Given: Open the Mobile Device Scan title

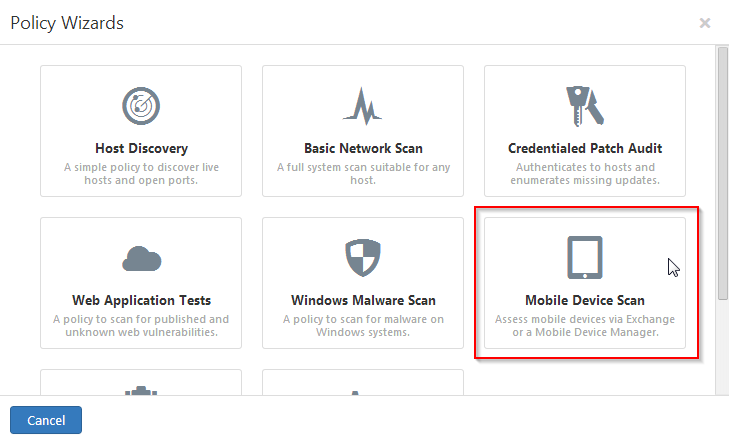Looking at the screenshot, I should click(x=585, y=300).
